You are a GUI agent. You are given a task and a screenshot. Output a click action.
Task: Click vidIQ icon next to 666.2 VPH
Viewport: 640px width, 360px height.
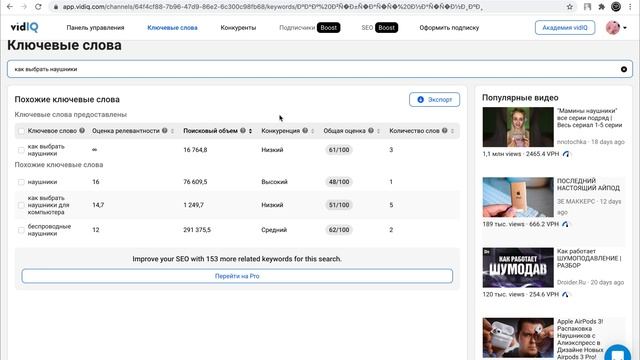click(x=565, y=224)
